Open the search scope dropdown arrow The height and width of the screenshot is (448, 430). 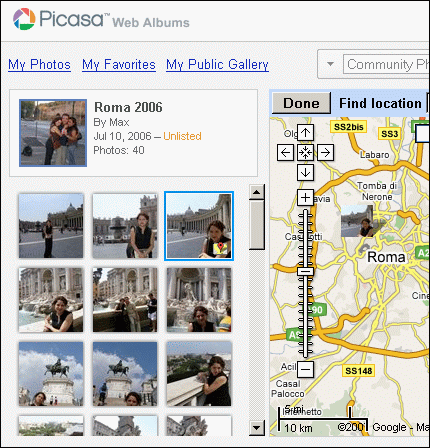click(330, 64)
